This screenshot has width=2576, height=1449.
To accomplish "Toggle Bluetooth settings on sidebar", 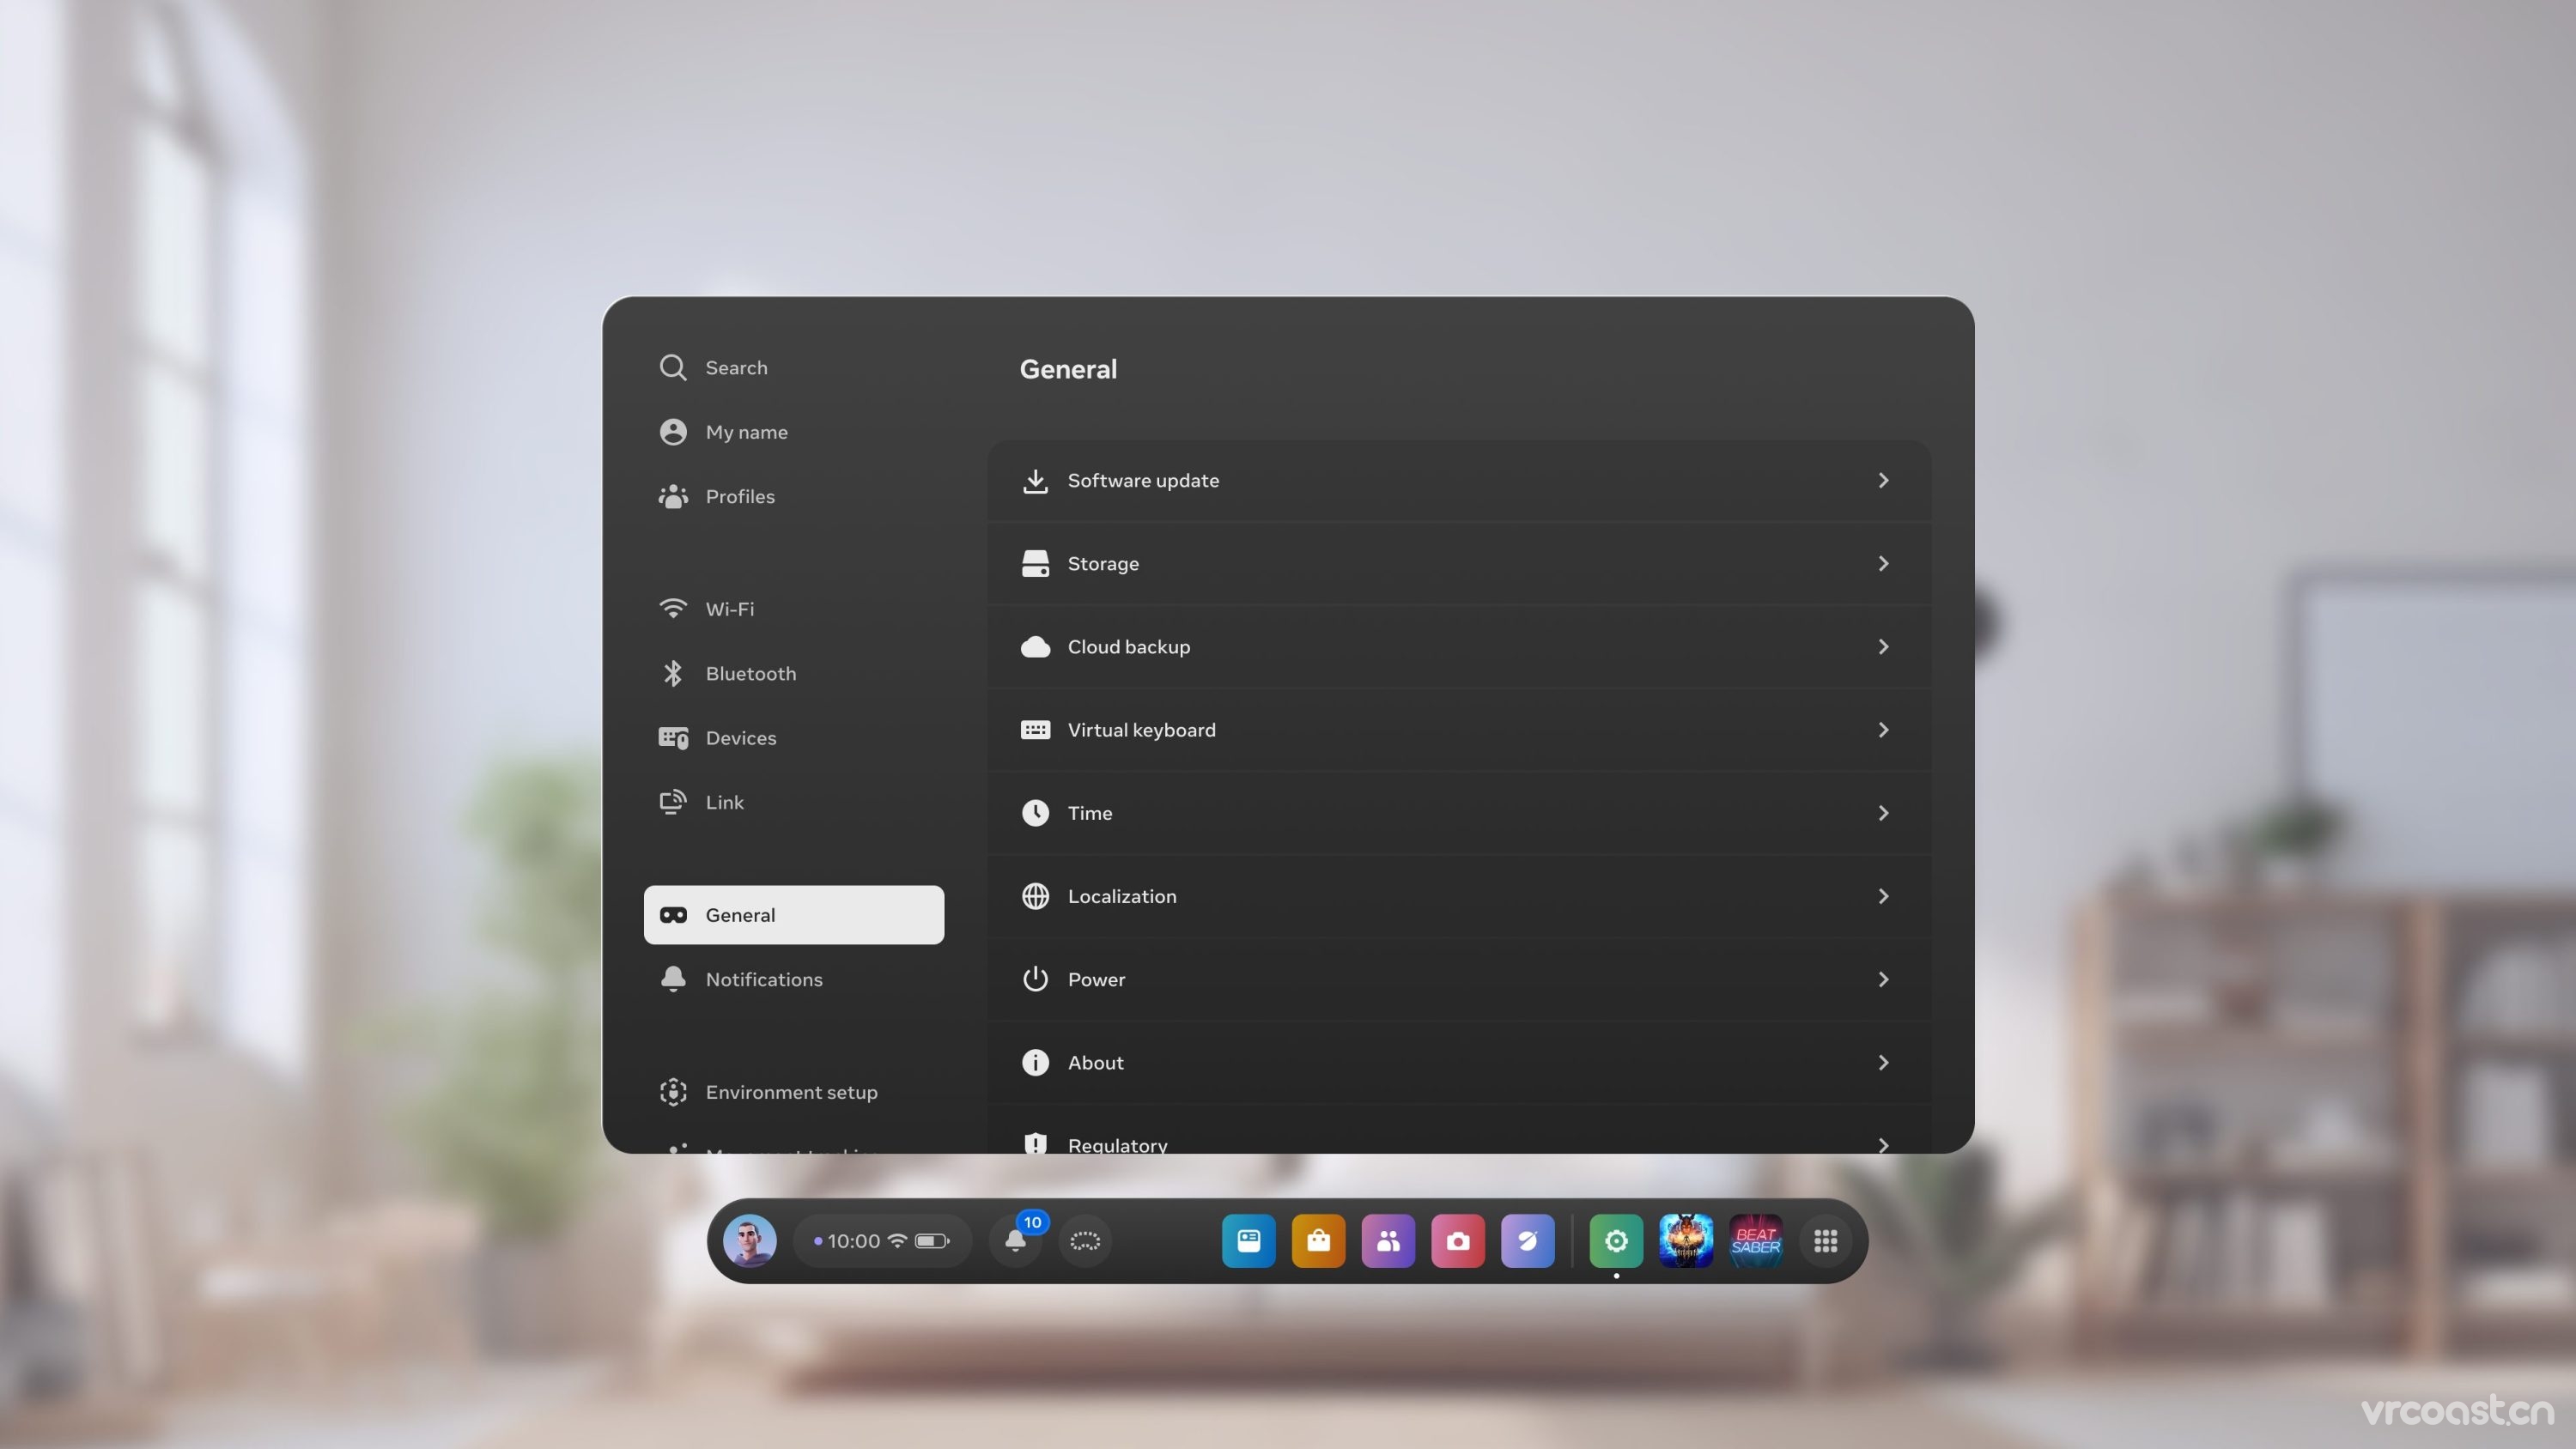I will click(x=750, y=674).
